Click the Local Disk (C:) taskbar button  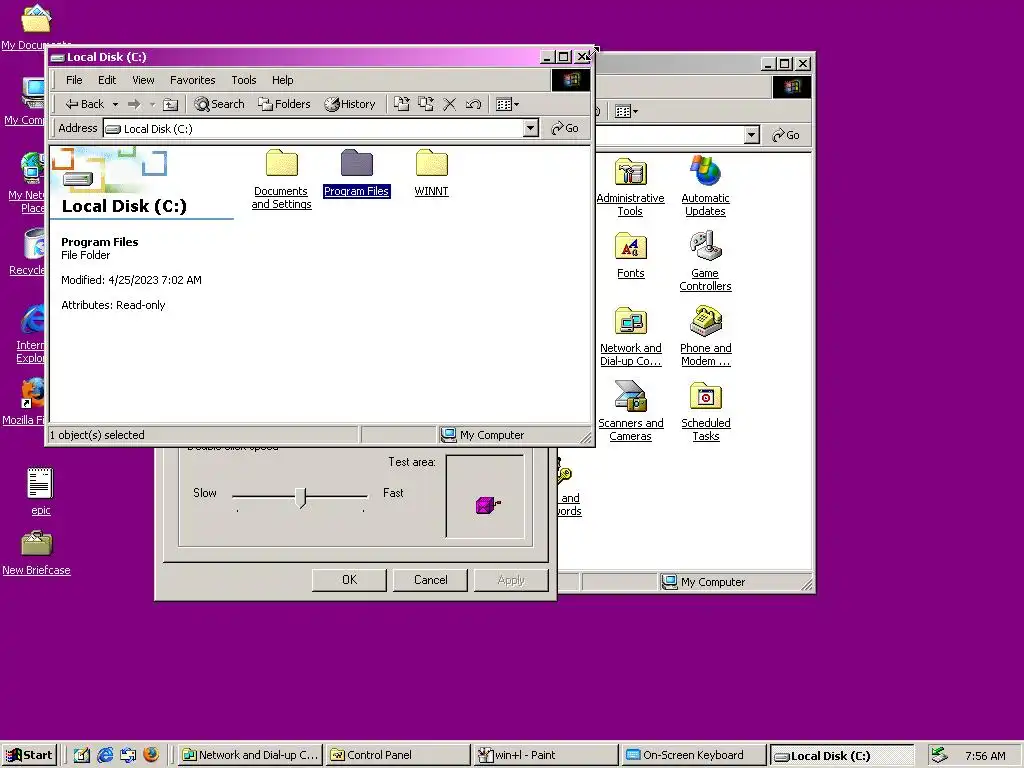842,756
